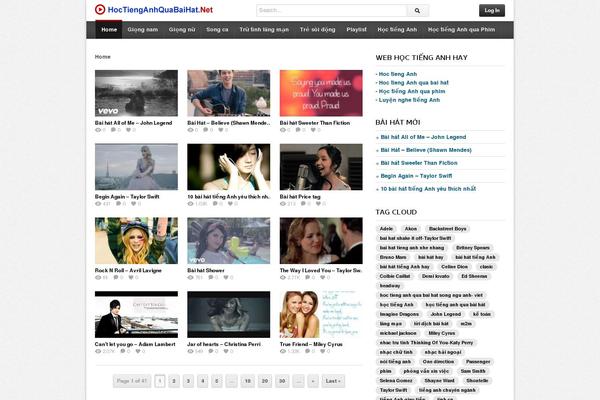Click heart icon under Jar of hearts
The image size is (600, 400).
point(226,351)
